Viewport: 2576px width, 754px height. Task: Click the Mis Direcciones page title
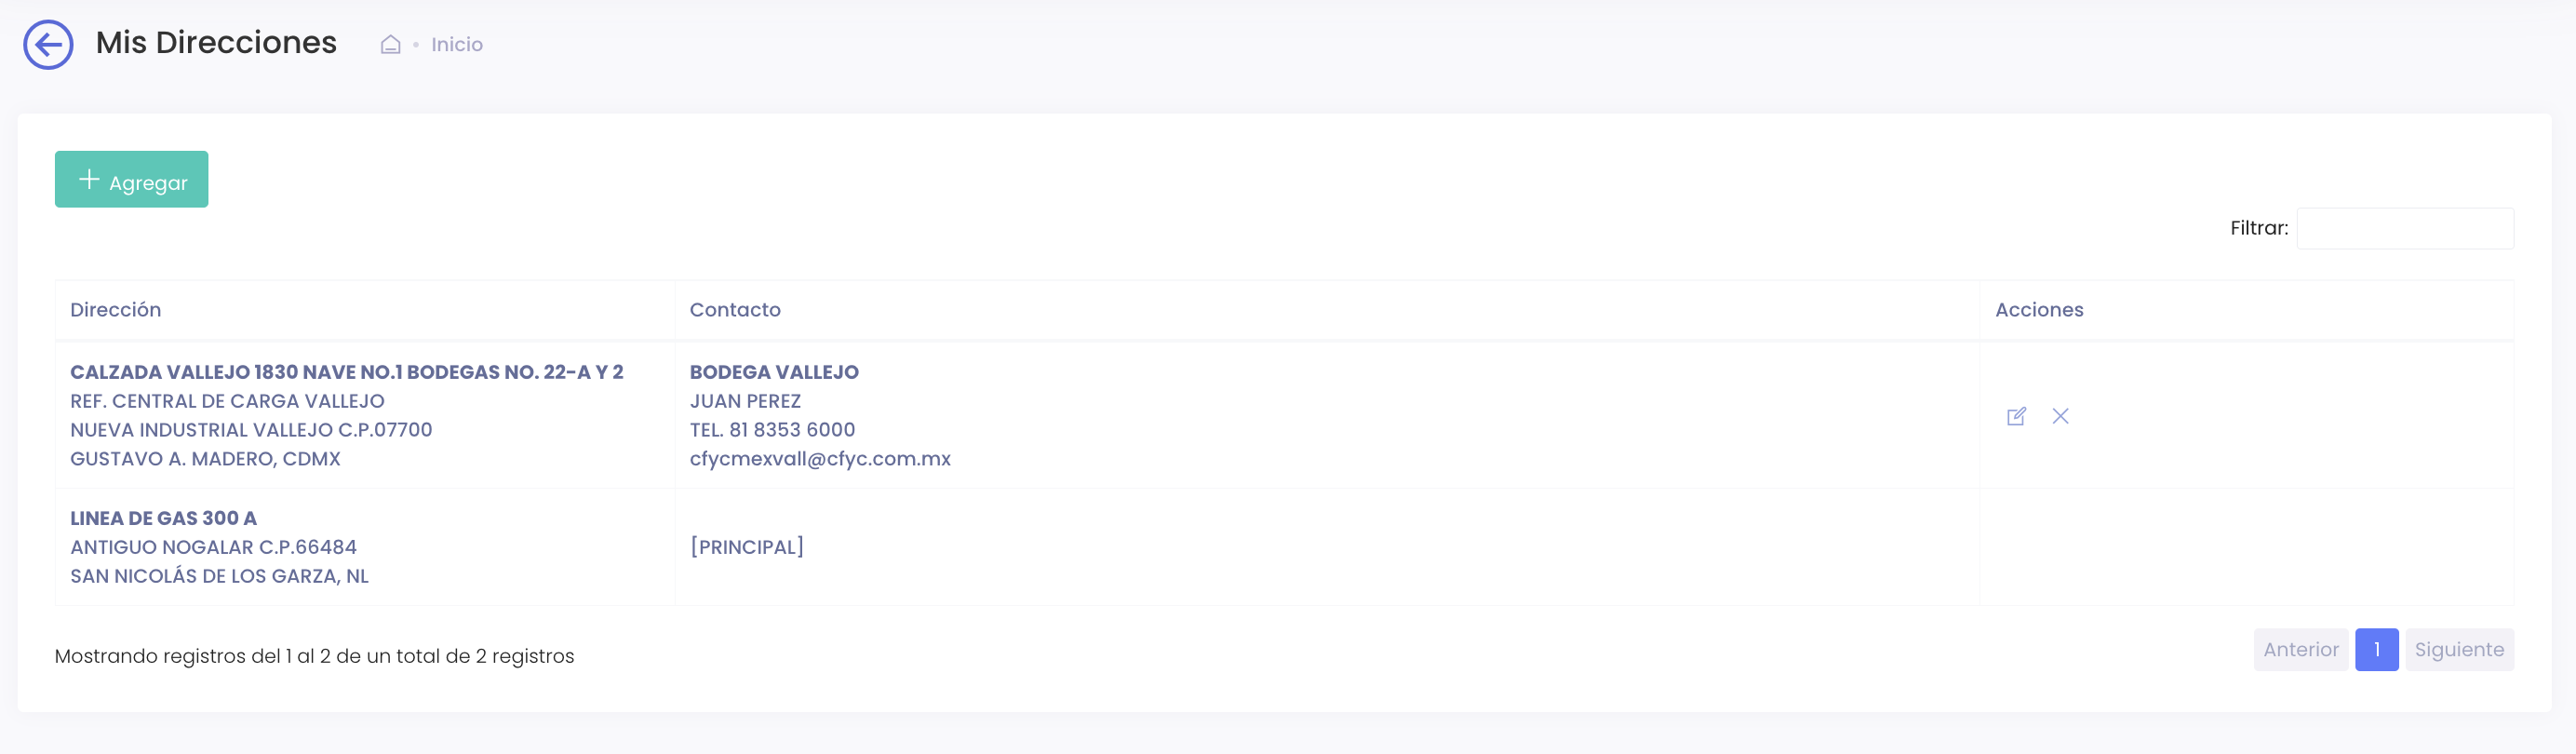coord(216,43)
